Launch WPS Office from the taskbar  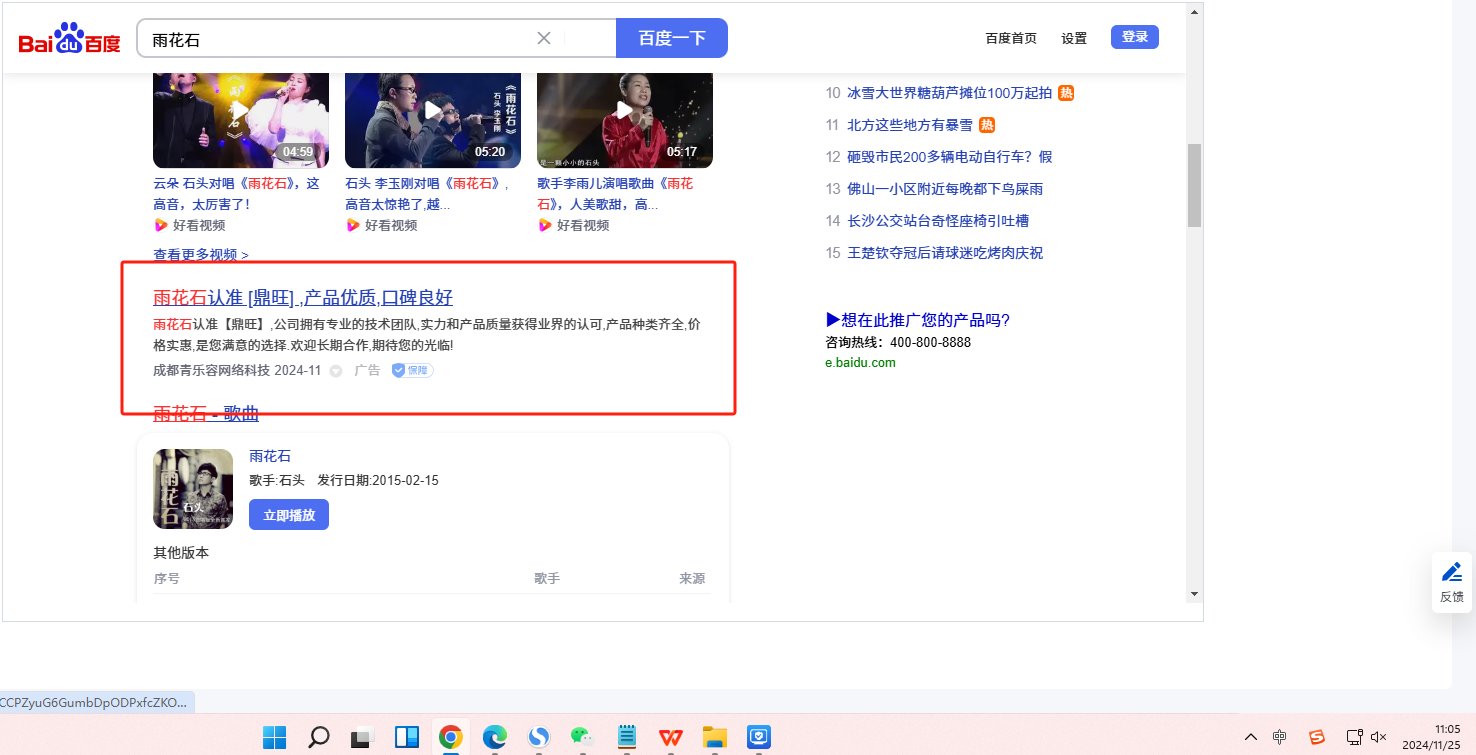(670, 737)
